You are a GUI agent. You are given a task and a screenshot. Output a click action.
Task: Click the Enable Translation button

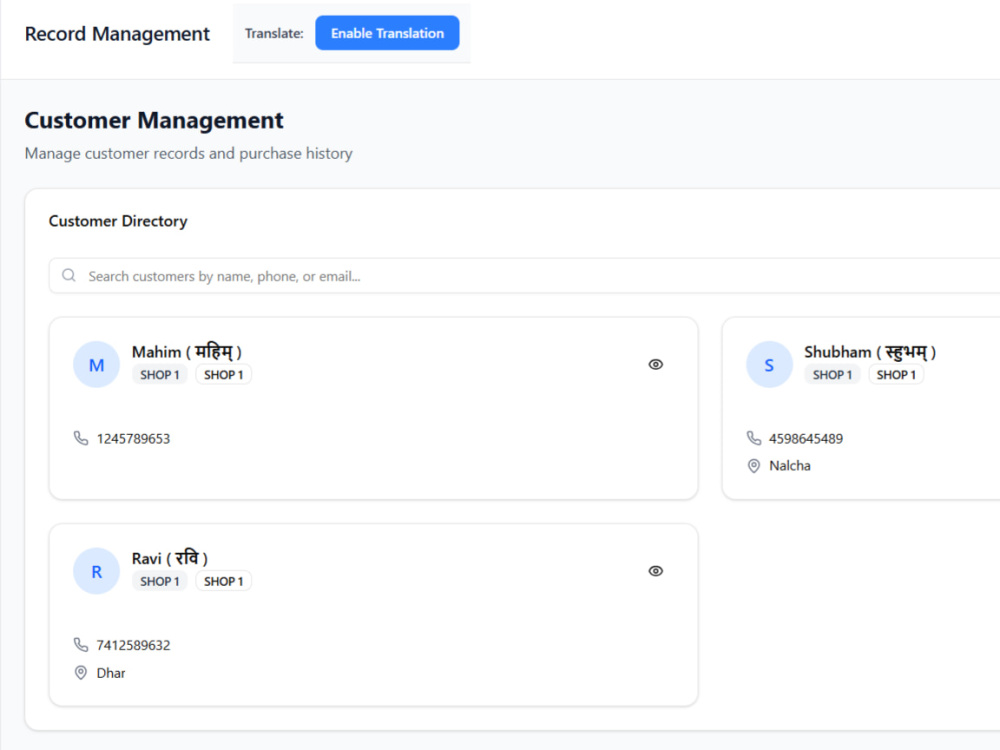point(387,33)
